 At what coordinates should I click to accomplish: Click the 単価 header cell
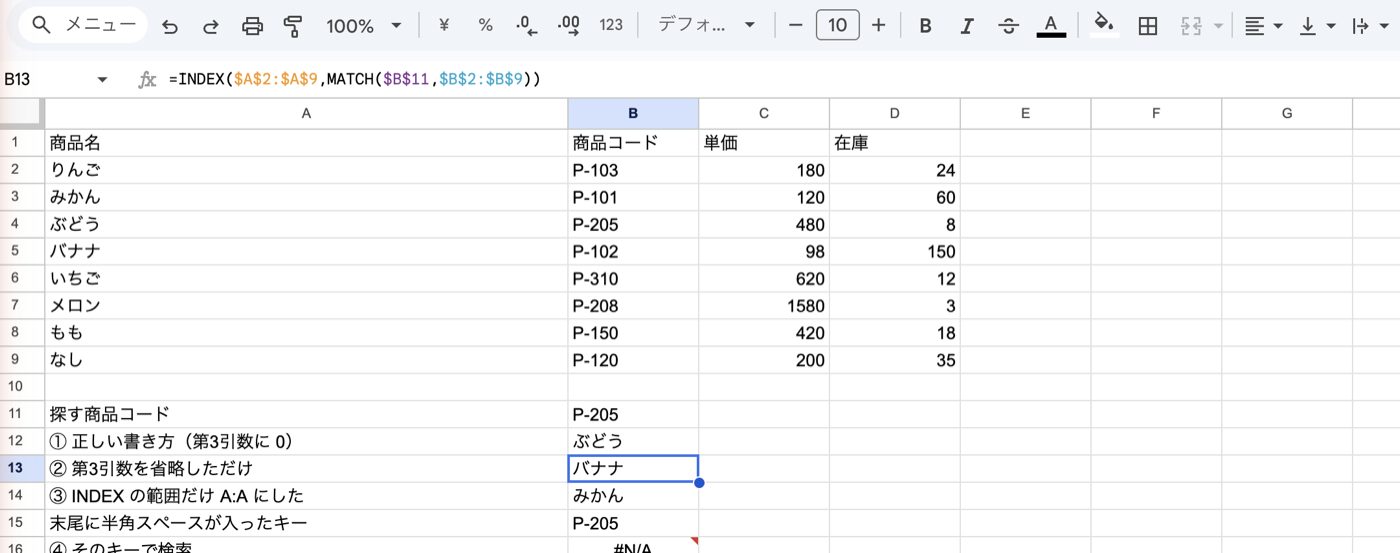point(764,143)
